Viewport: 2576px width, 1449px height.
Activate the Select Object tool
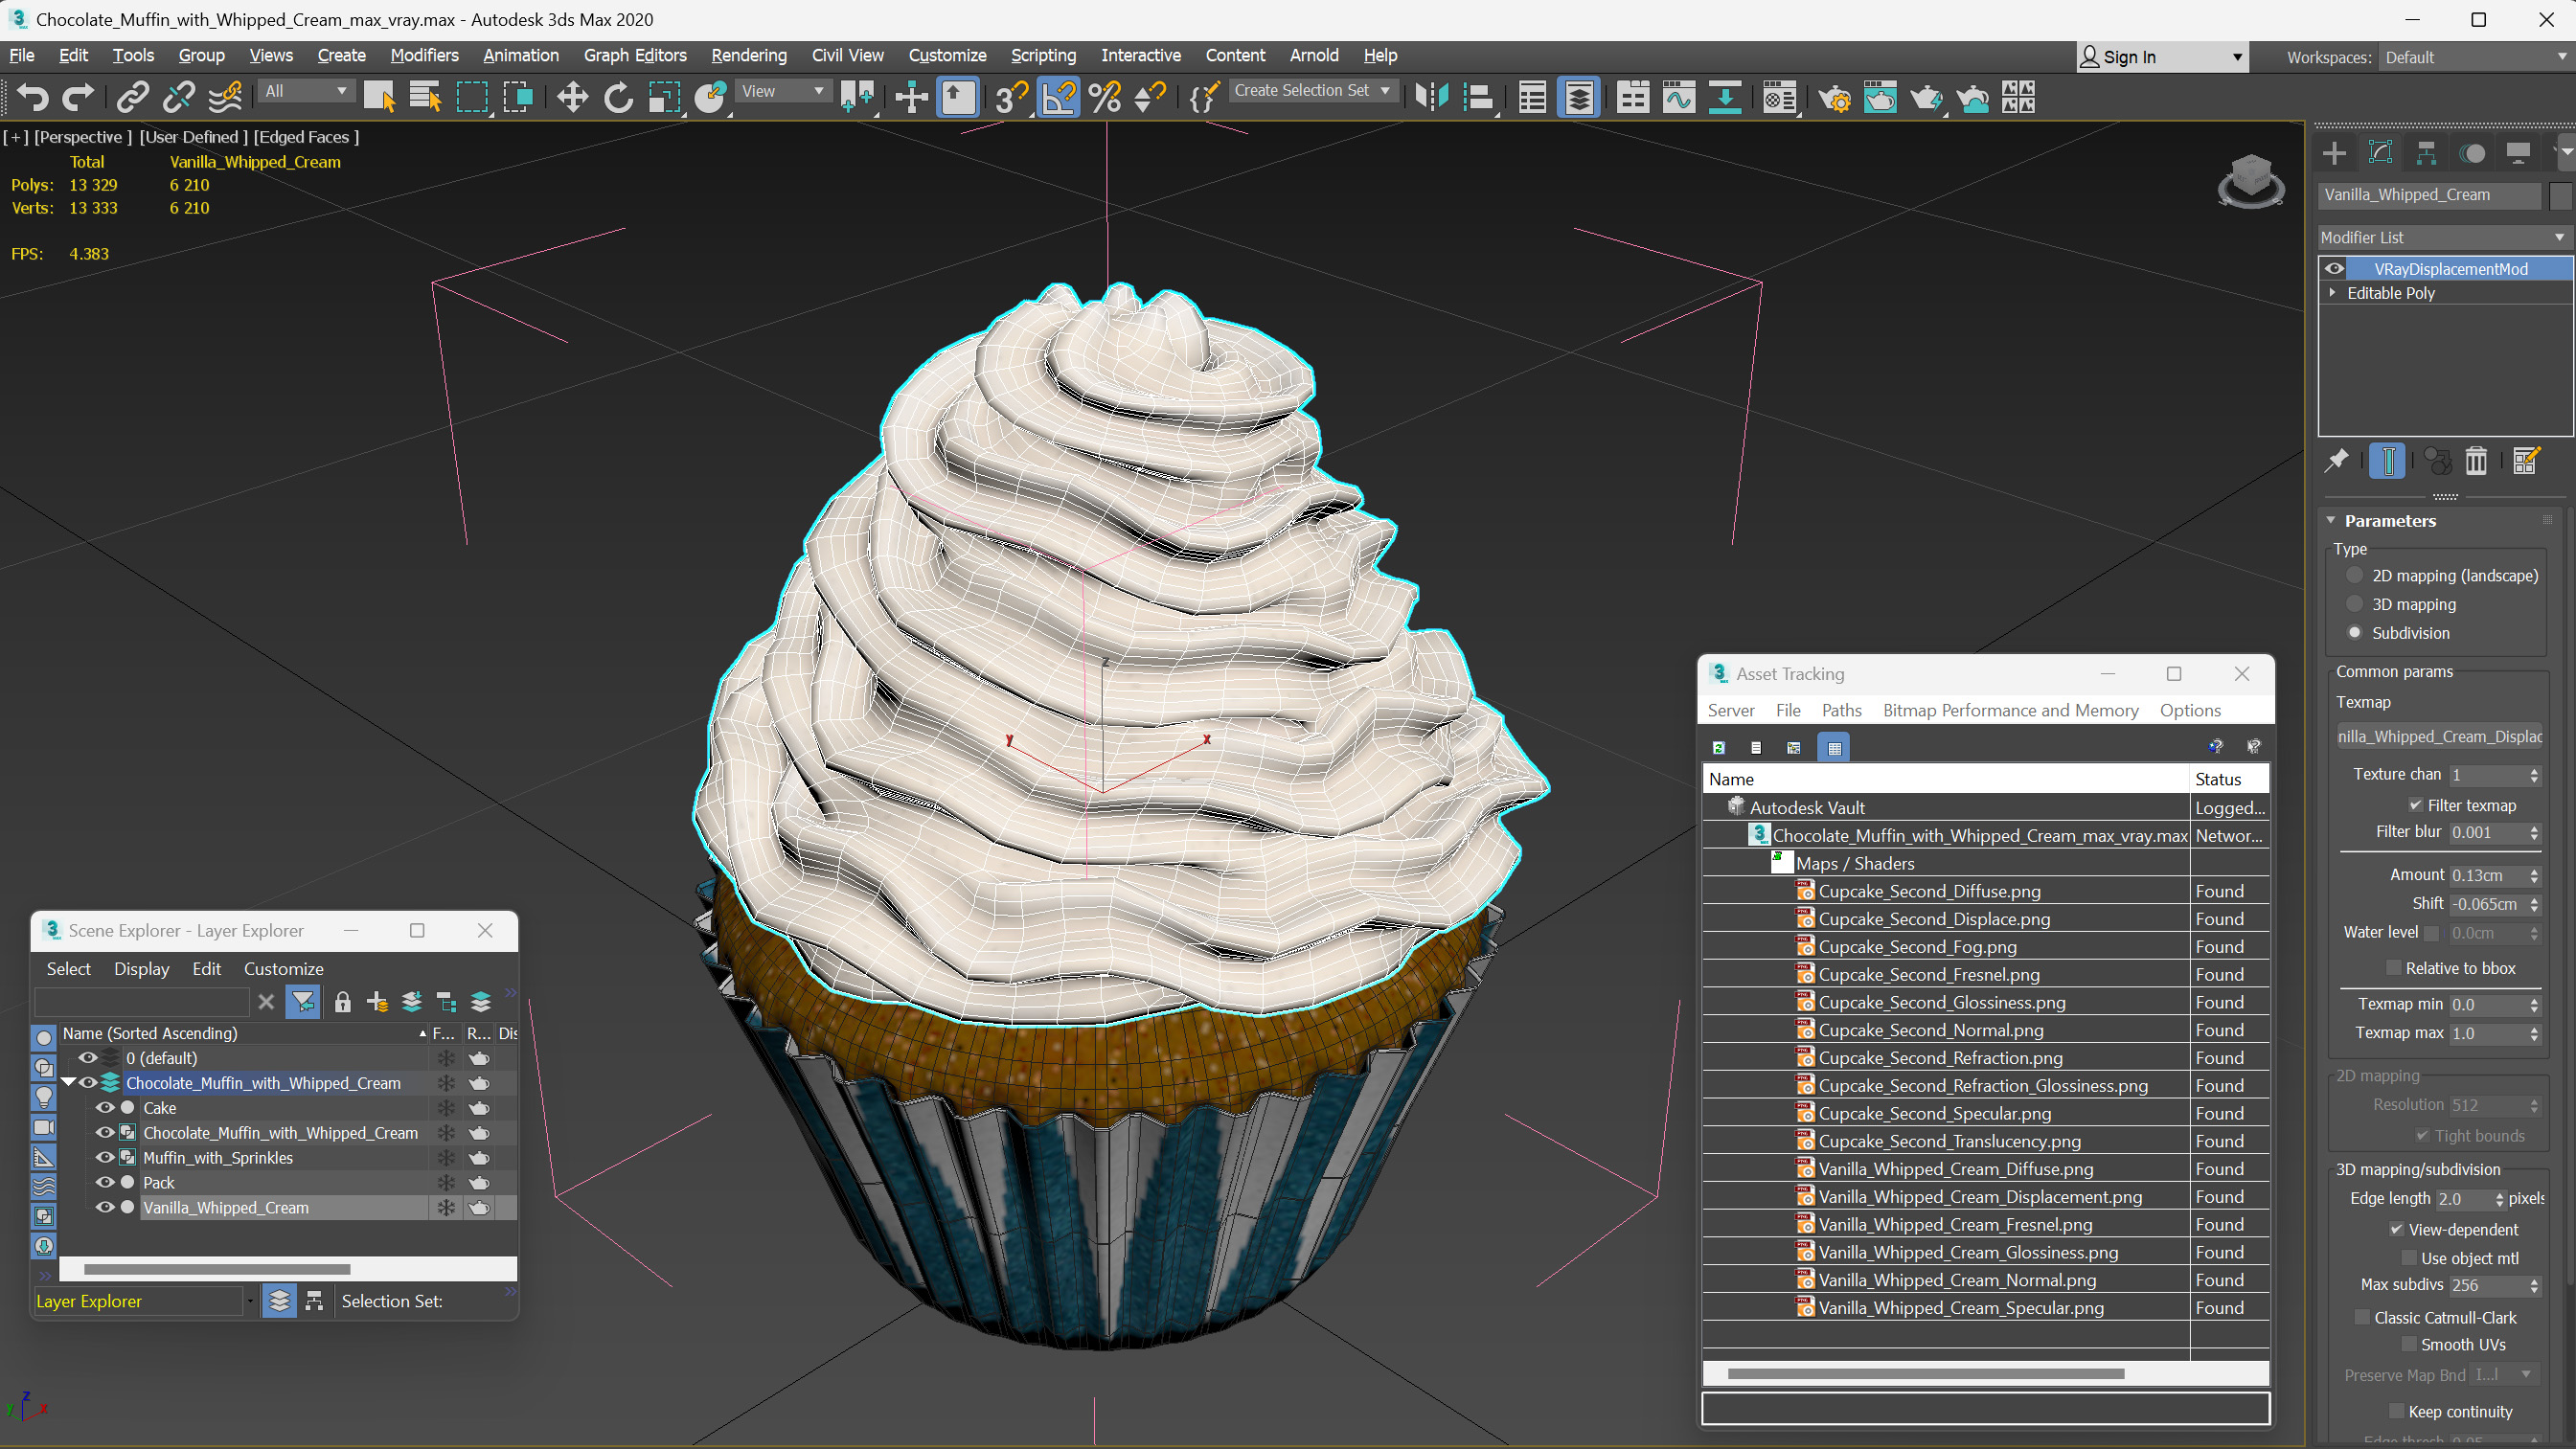click(379, 97)
